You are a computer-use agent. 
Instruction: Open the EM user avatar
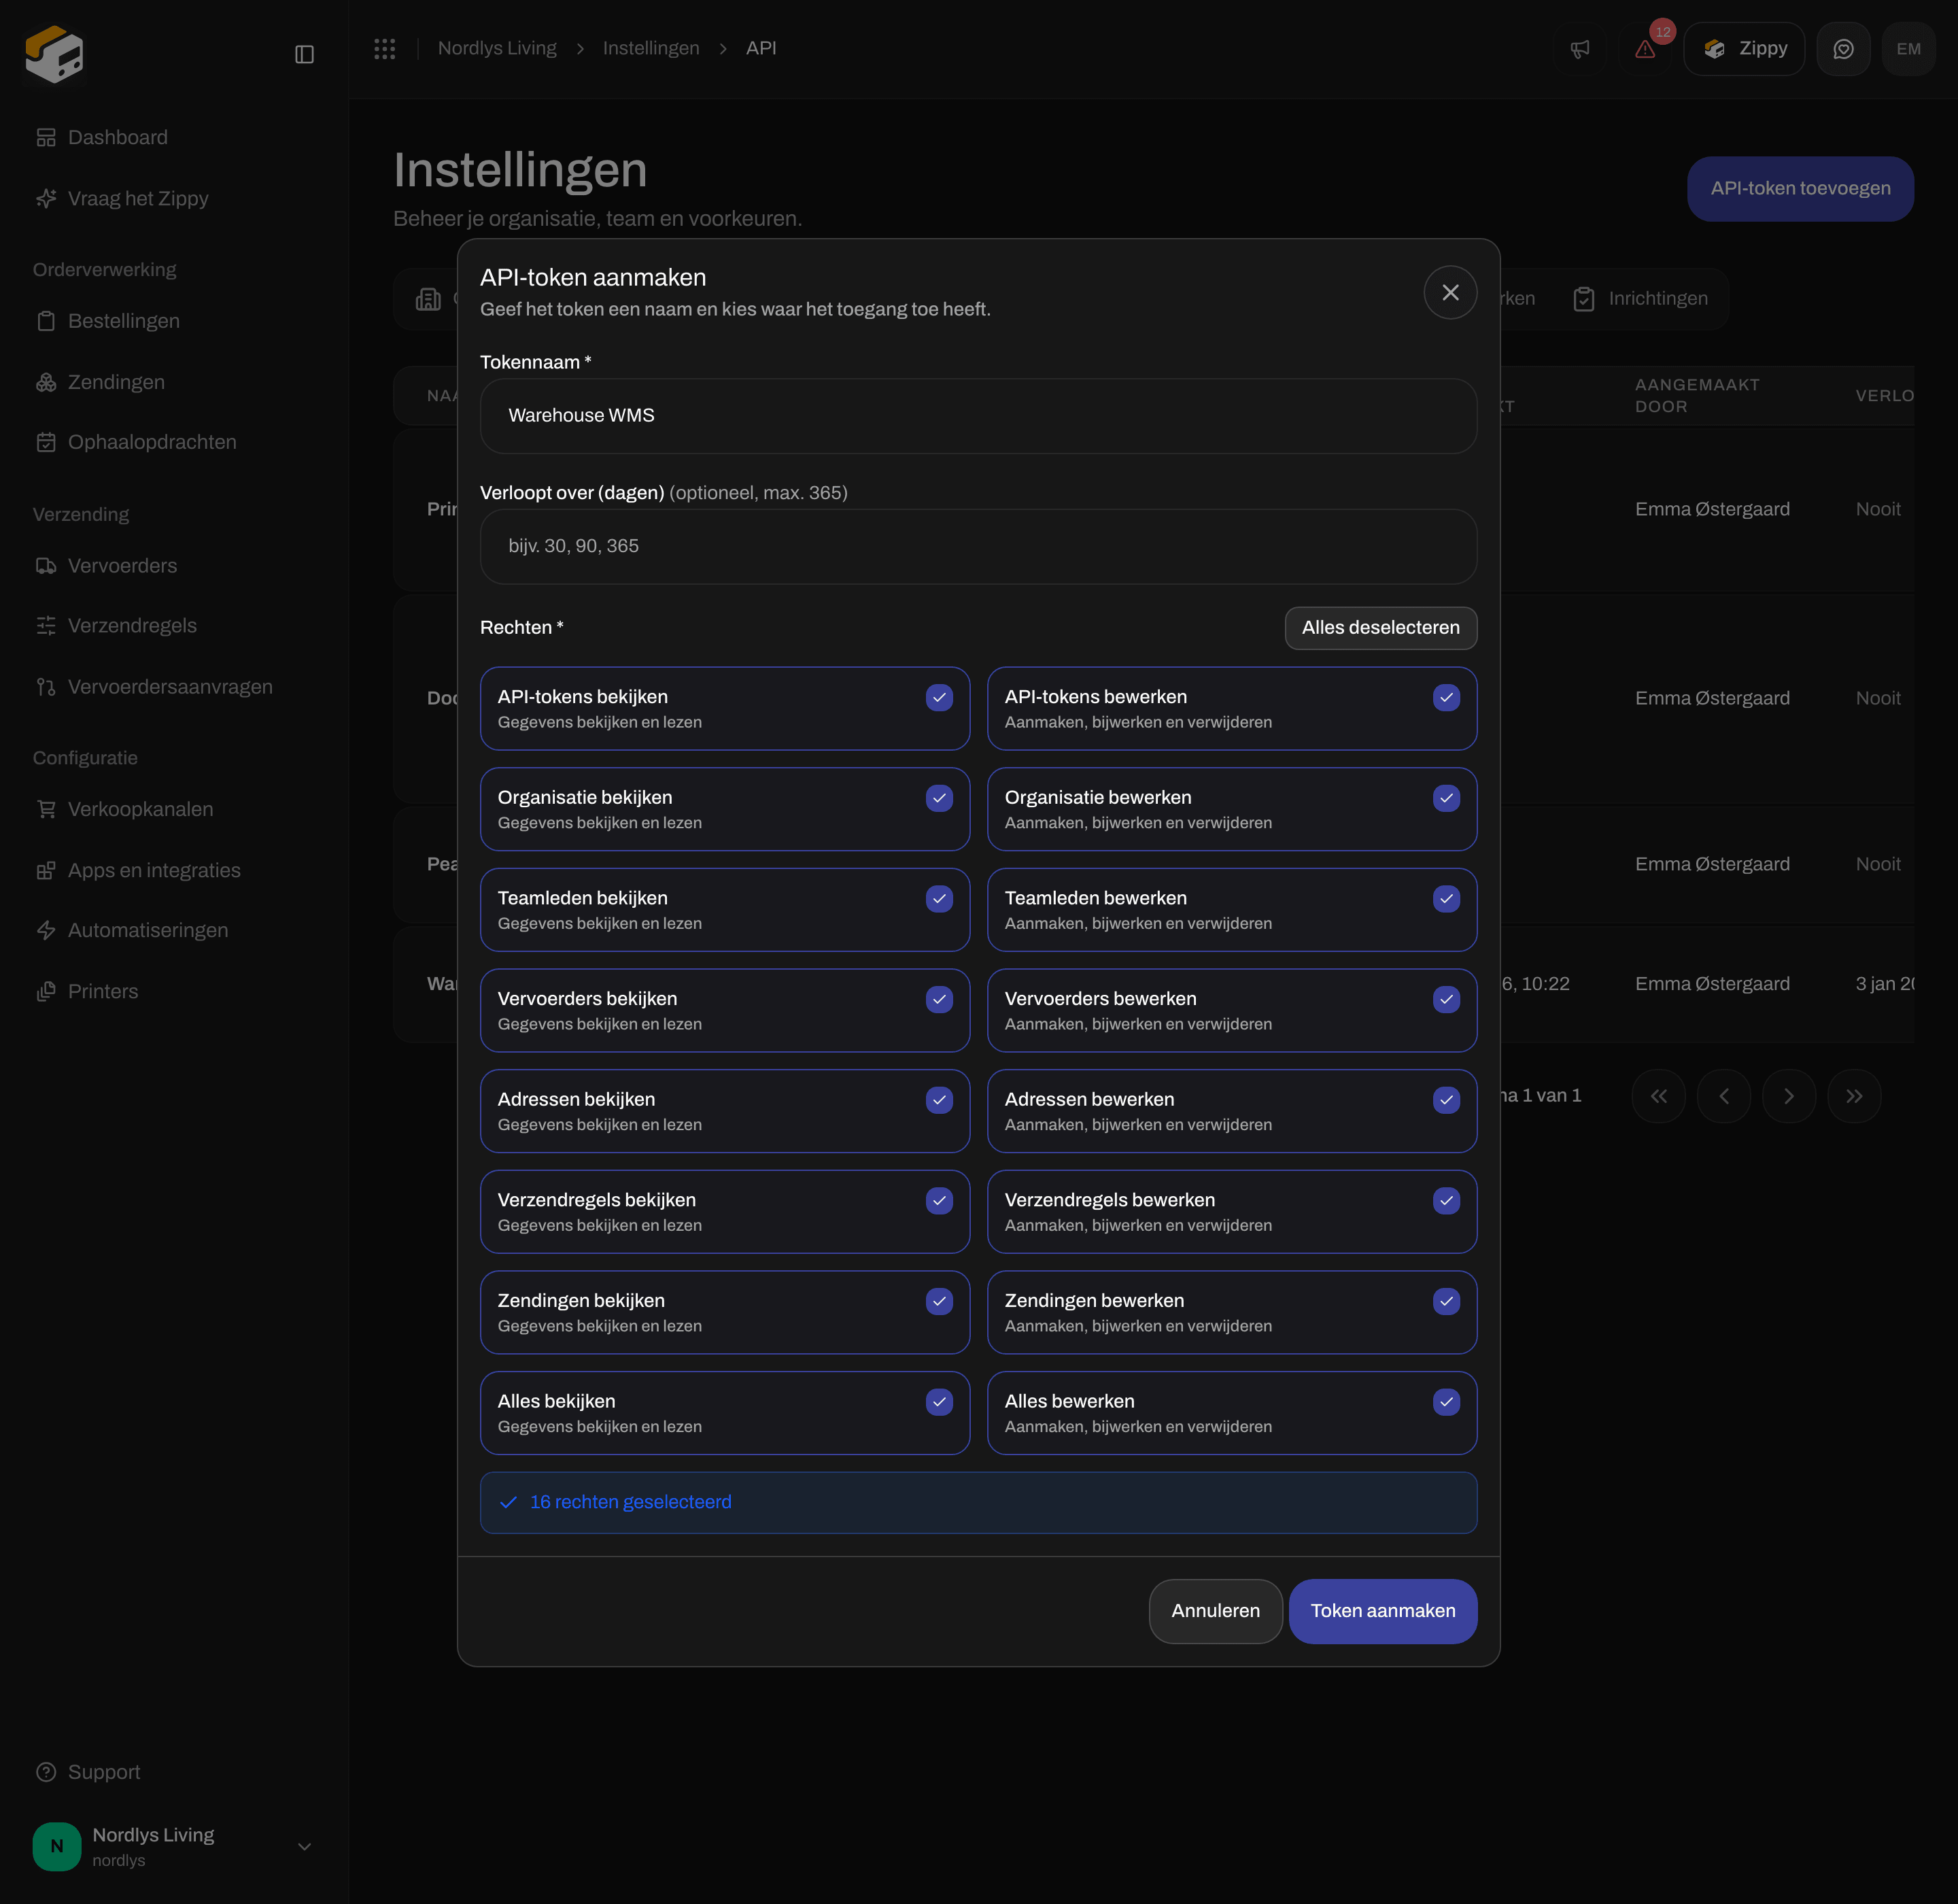tap(1908, 49)
